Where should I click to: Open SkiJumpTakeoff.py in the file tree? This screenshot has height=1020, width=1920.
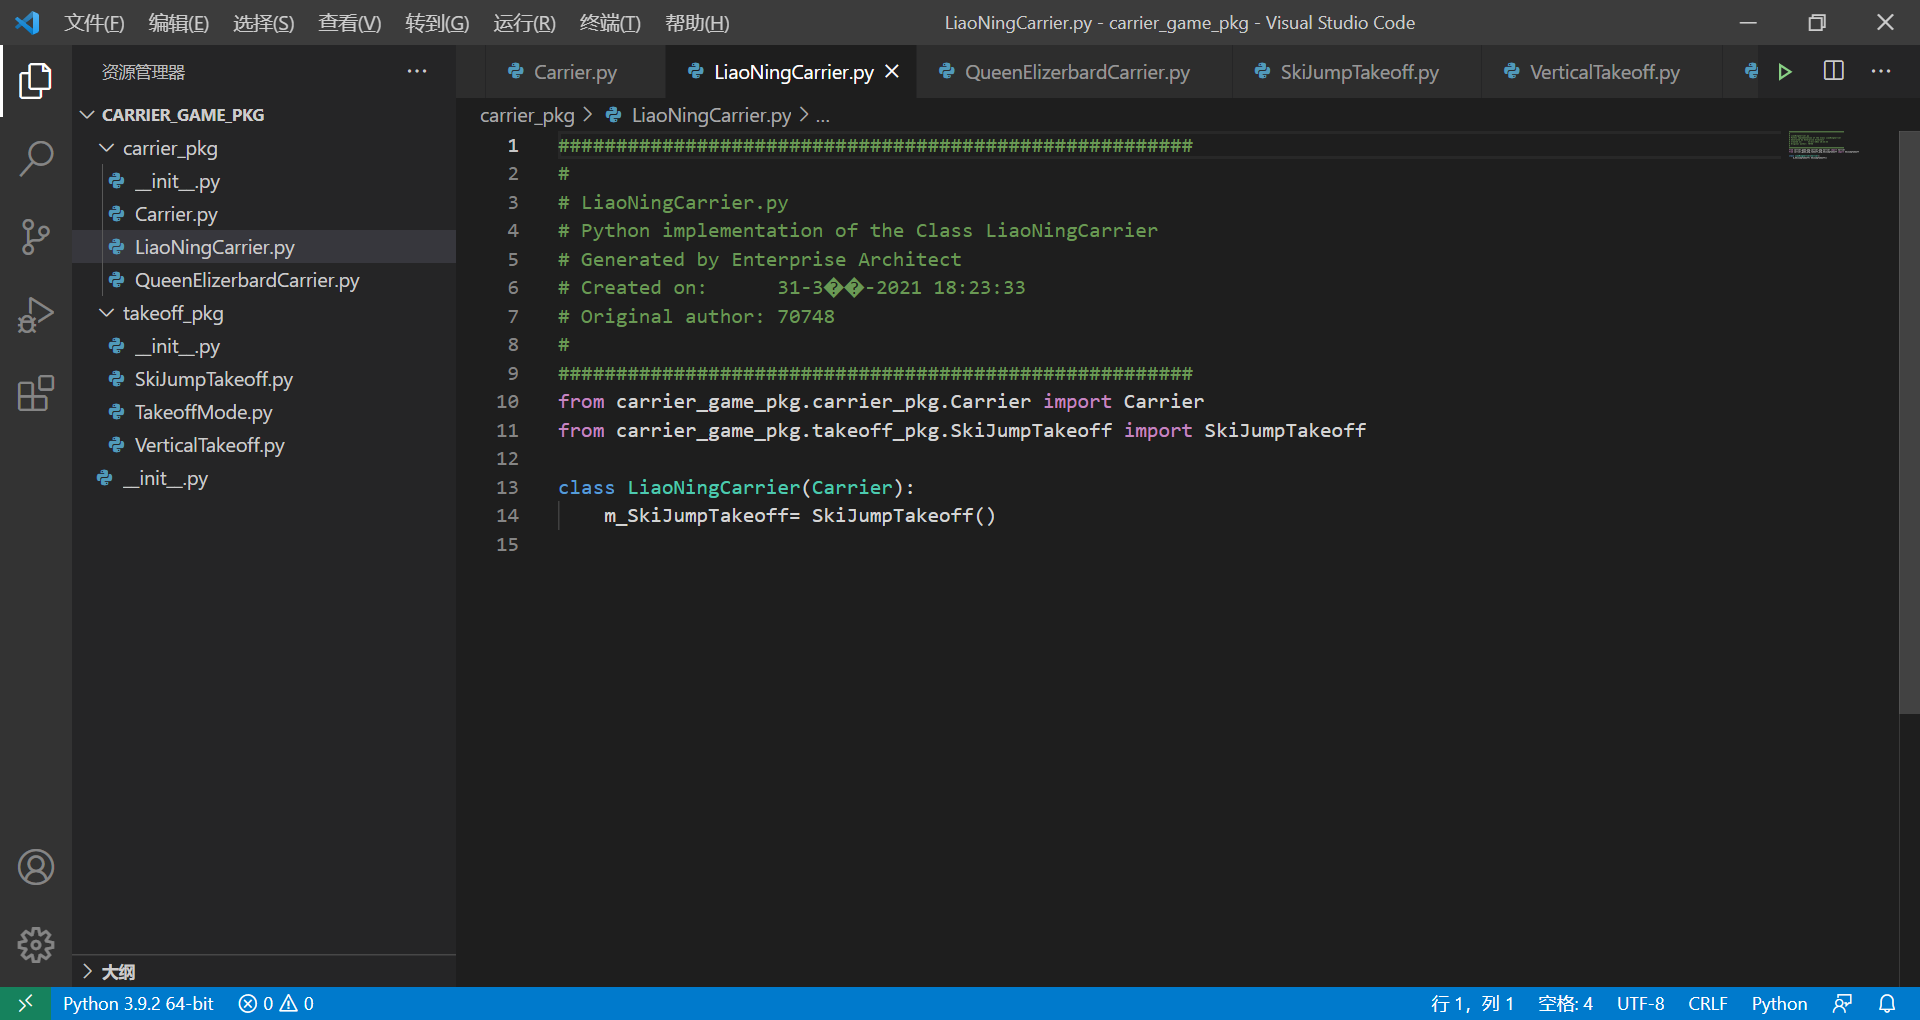pyautogui.click(x=264, y=379)
